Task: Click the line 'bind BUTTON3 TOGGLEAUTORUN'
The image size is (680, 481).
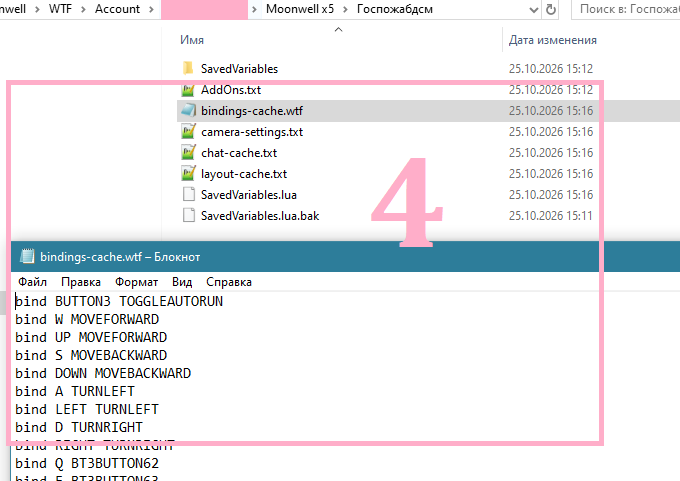Action: click(x=119, y=301)
